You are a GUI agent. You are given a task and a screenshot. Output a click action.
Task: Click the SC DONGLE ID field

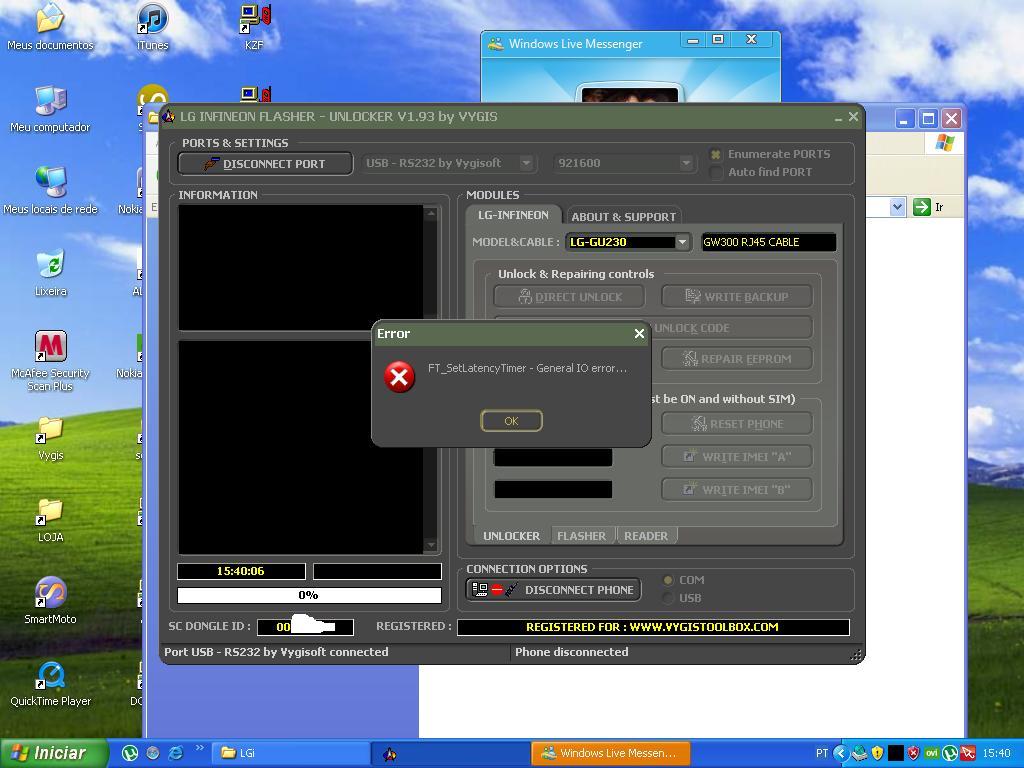point(305,627)
